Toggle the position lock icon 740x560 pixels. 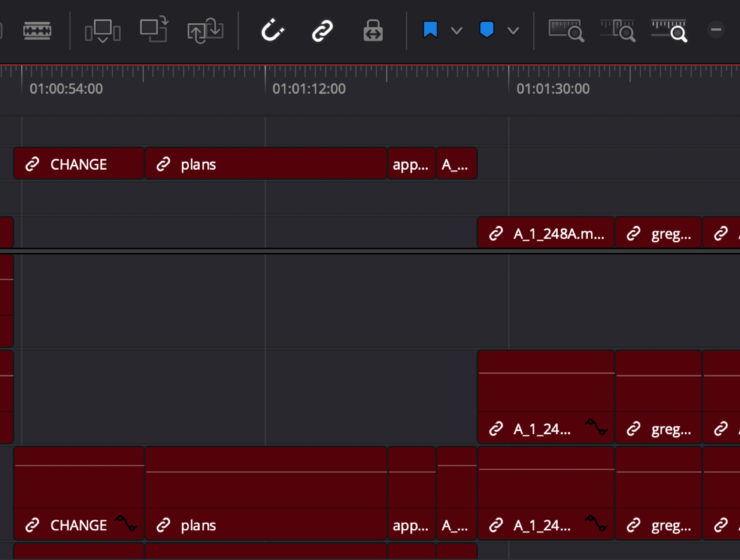(373, 31)
